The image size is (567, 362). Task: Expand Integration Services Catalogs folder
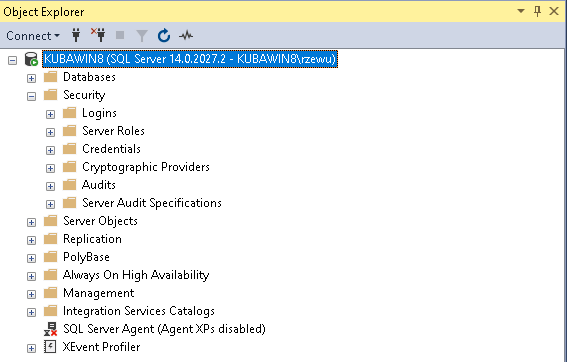point(31,312)
